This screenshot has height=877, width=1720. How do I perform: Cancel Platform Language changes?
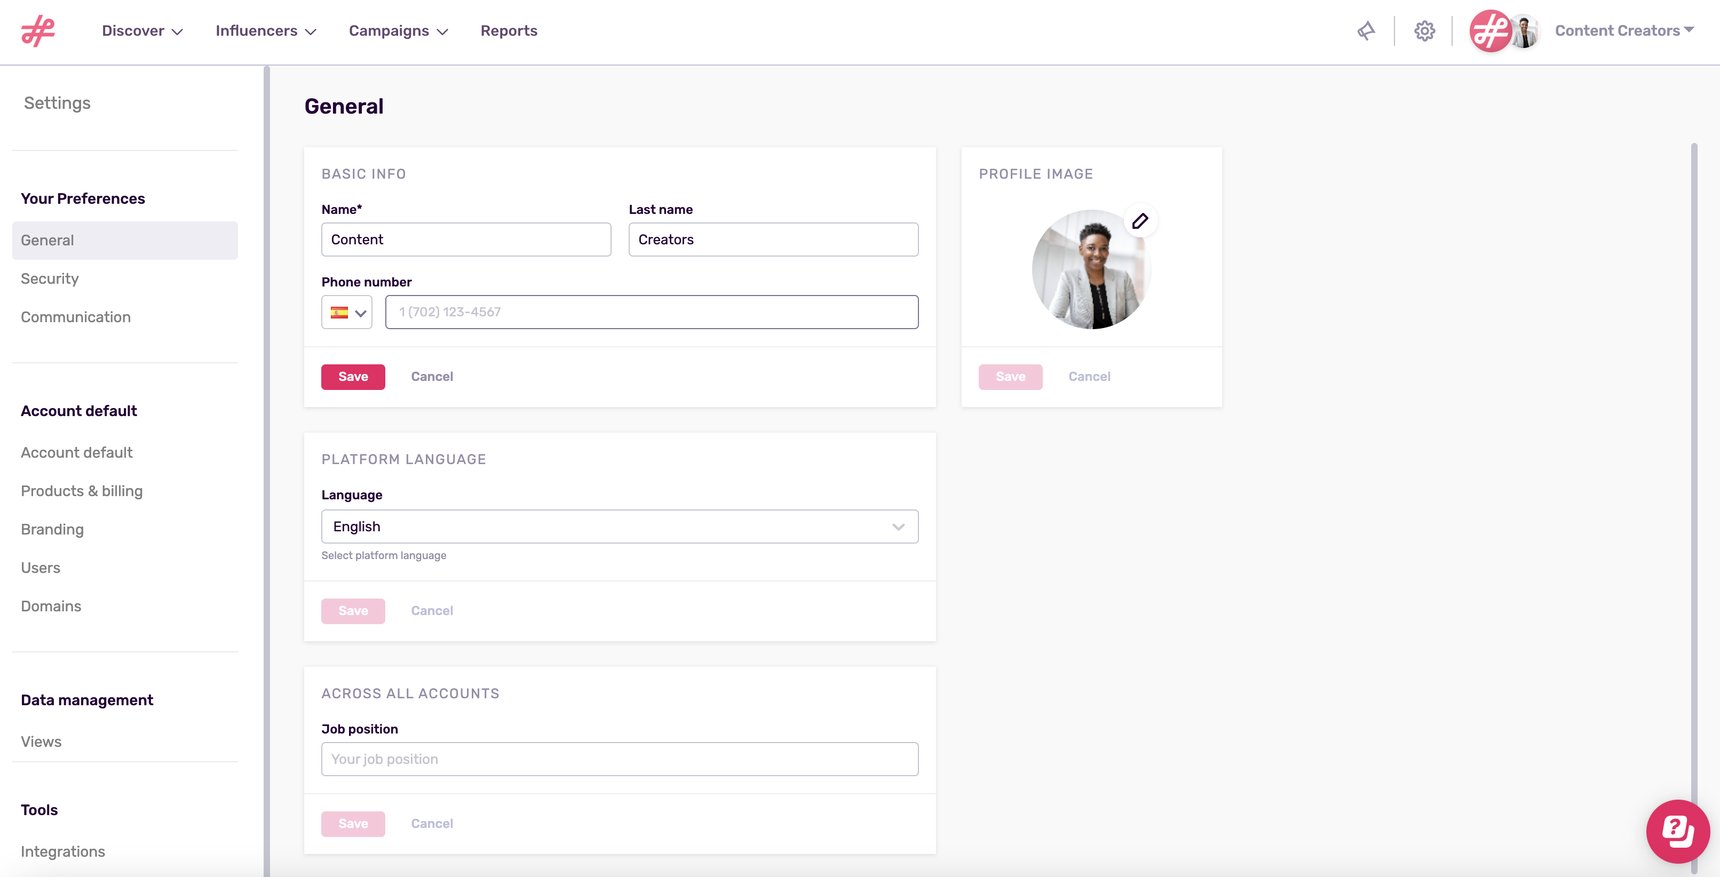click(x=432, y=611)
